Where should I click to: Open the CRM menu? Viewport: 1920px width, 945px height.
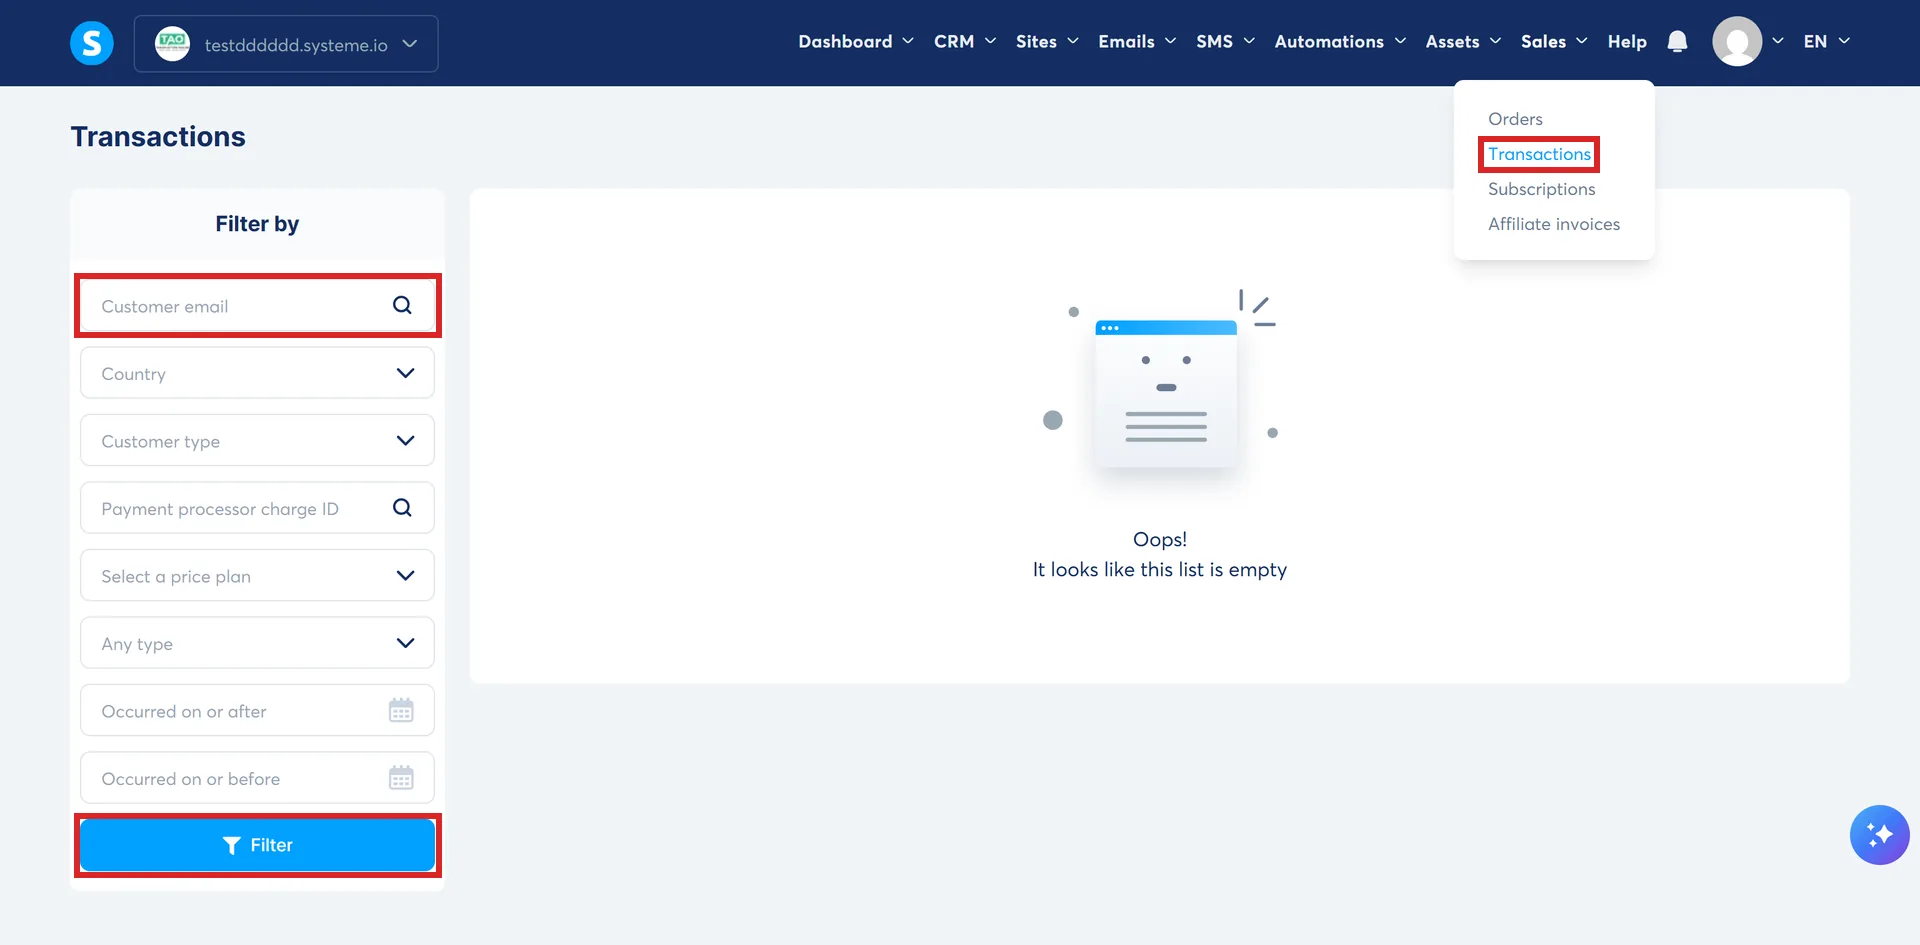964,41
